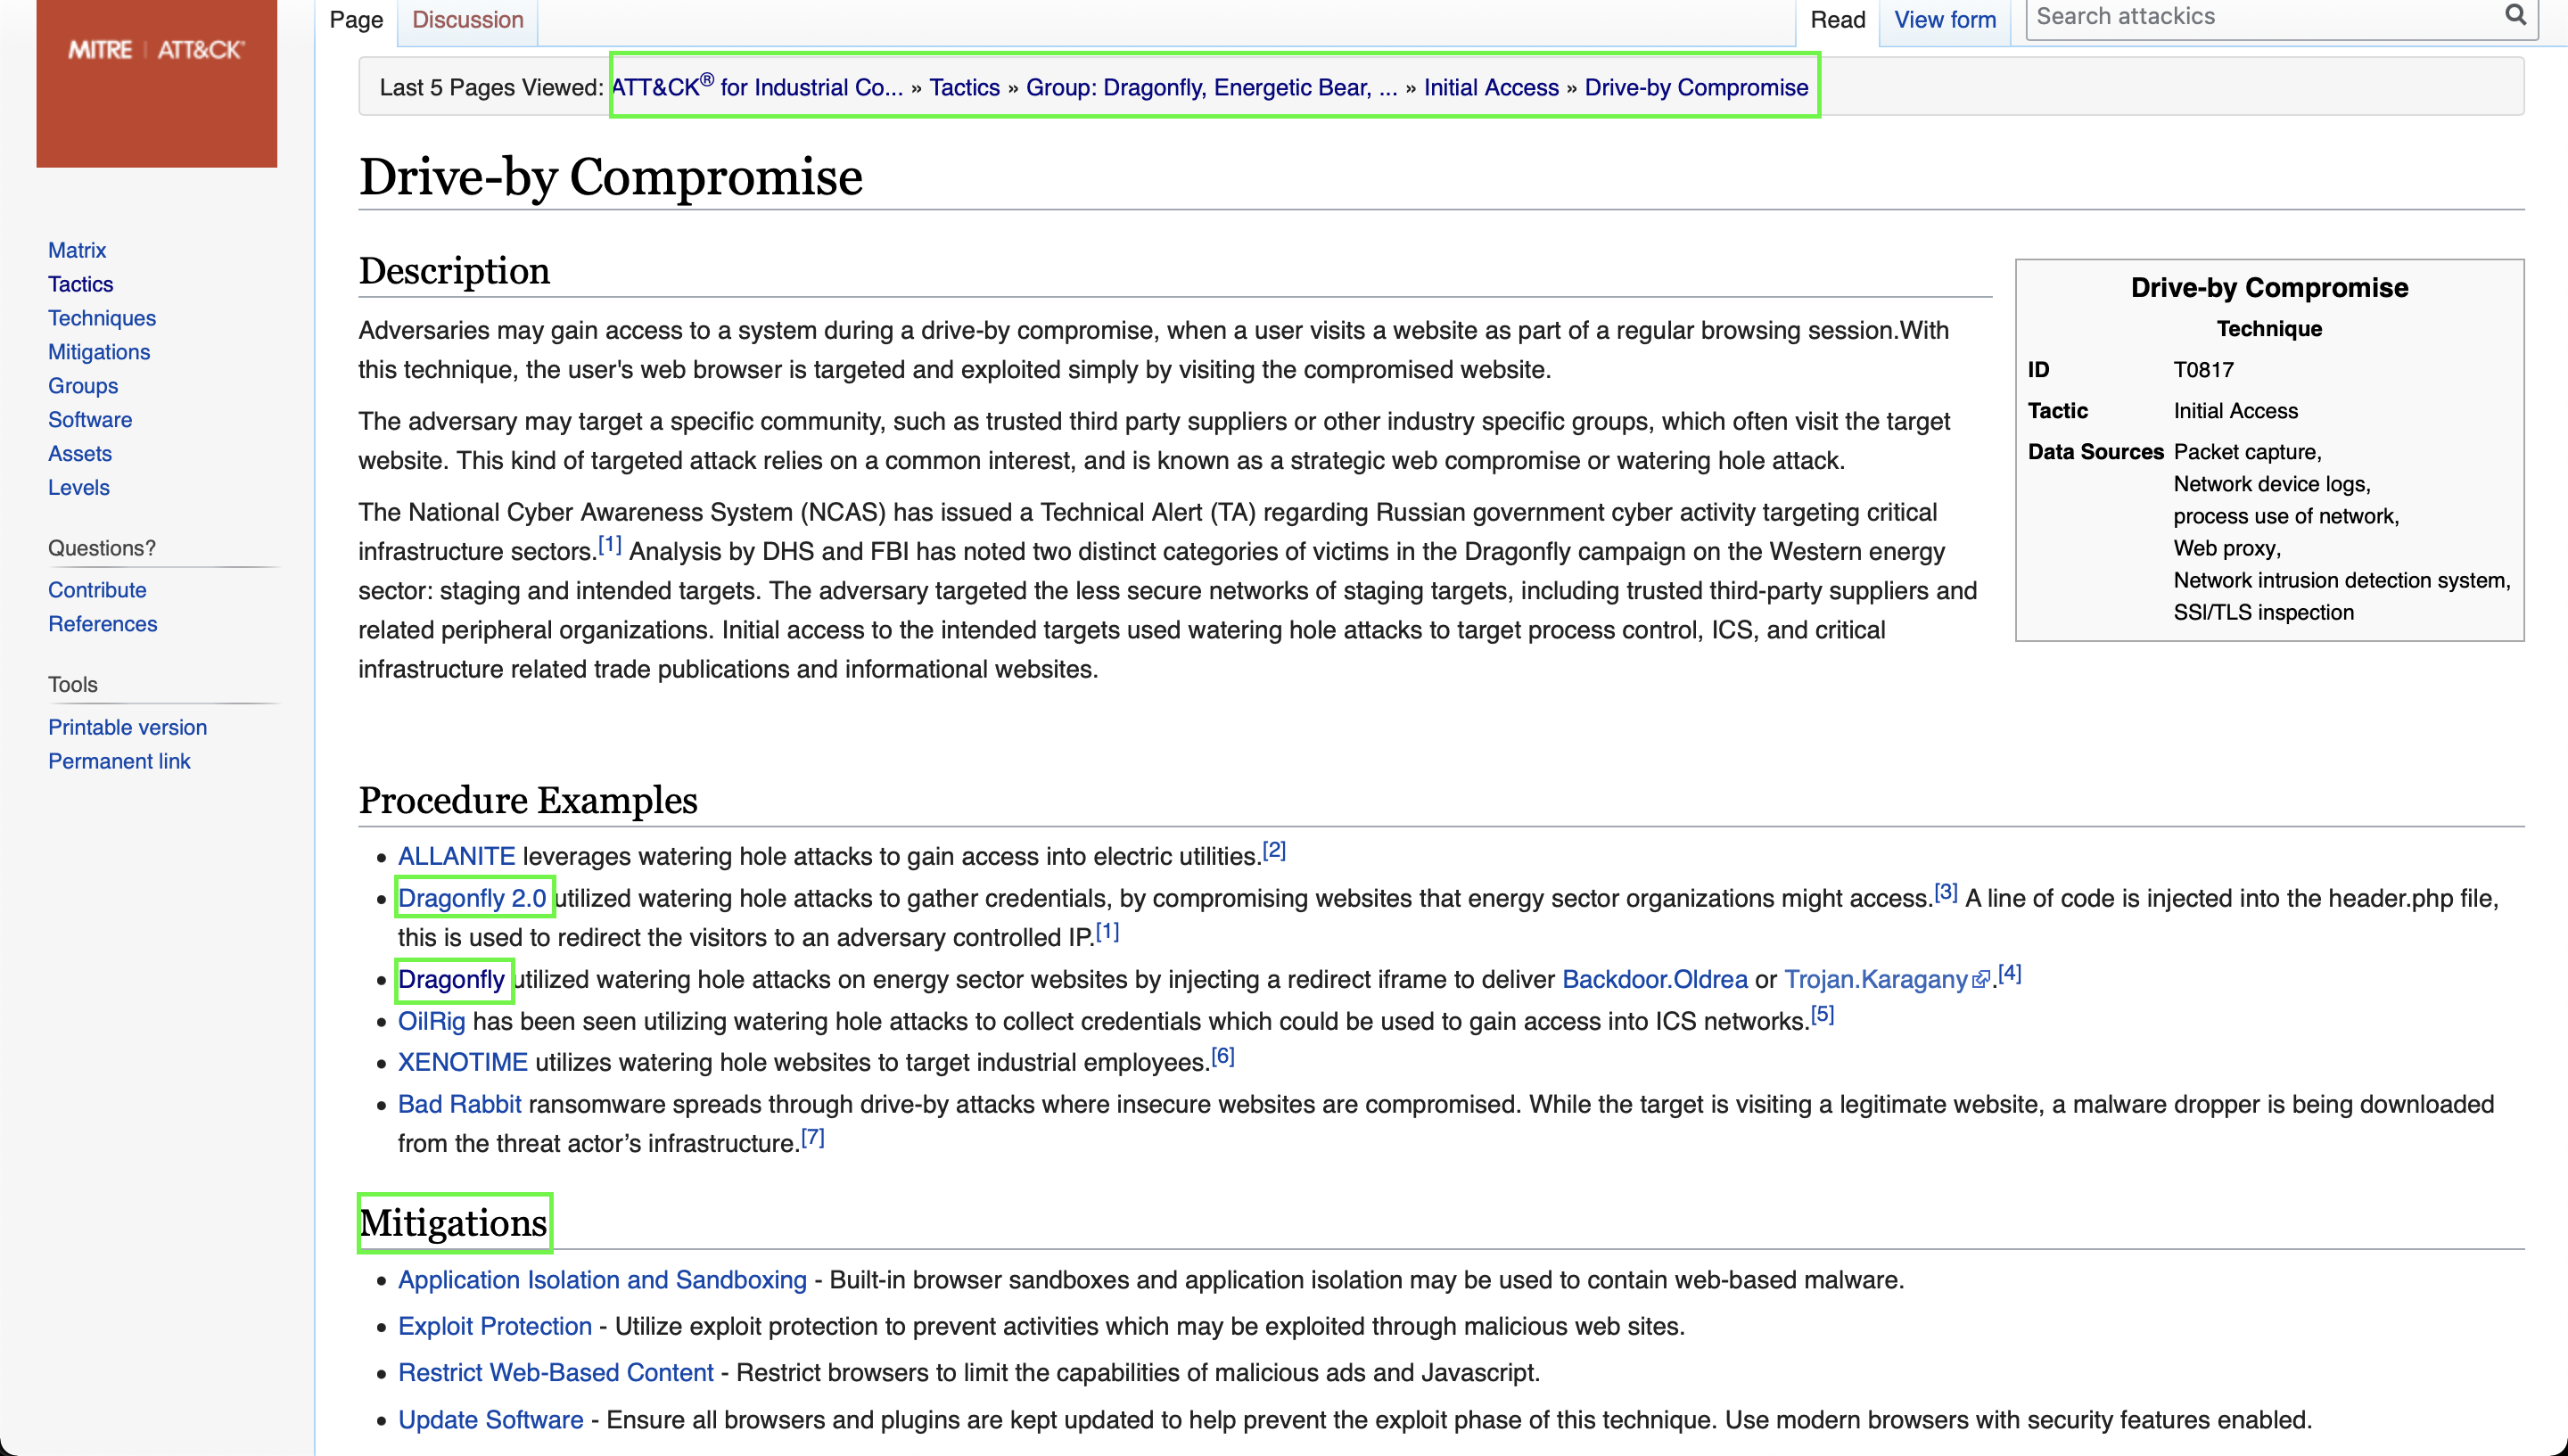The image size is (2568, 1456).
Task: Follow the Backdoor.Oldrea link
Action: point(1654,979)
